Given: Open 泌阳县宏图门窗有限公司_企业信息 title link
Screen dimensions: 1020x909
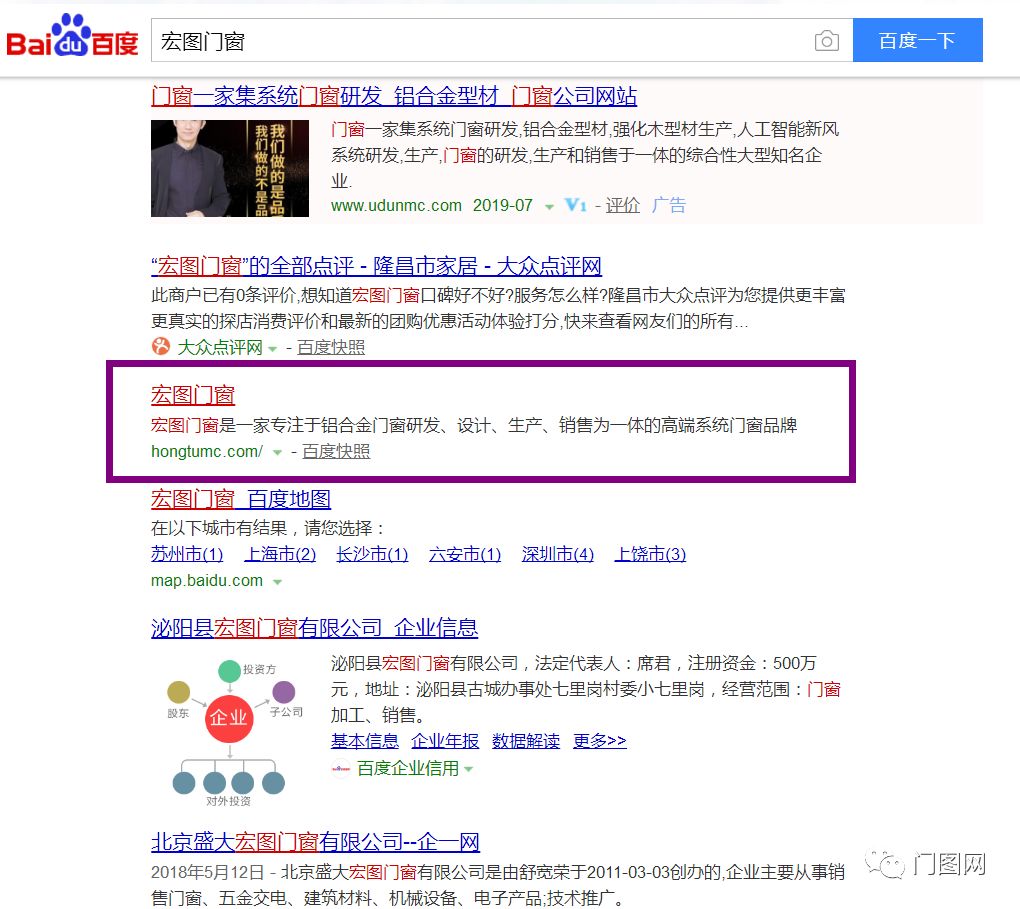Looking at the screenshot, I should pyautogui.click(x=314, y=628).
